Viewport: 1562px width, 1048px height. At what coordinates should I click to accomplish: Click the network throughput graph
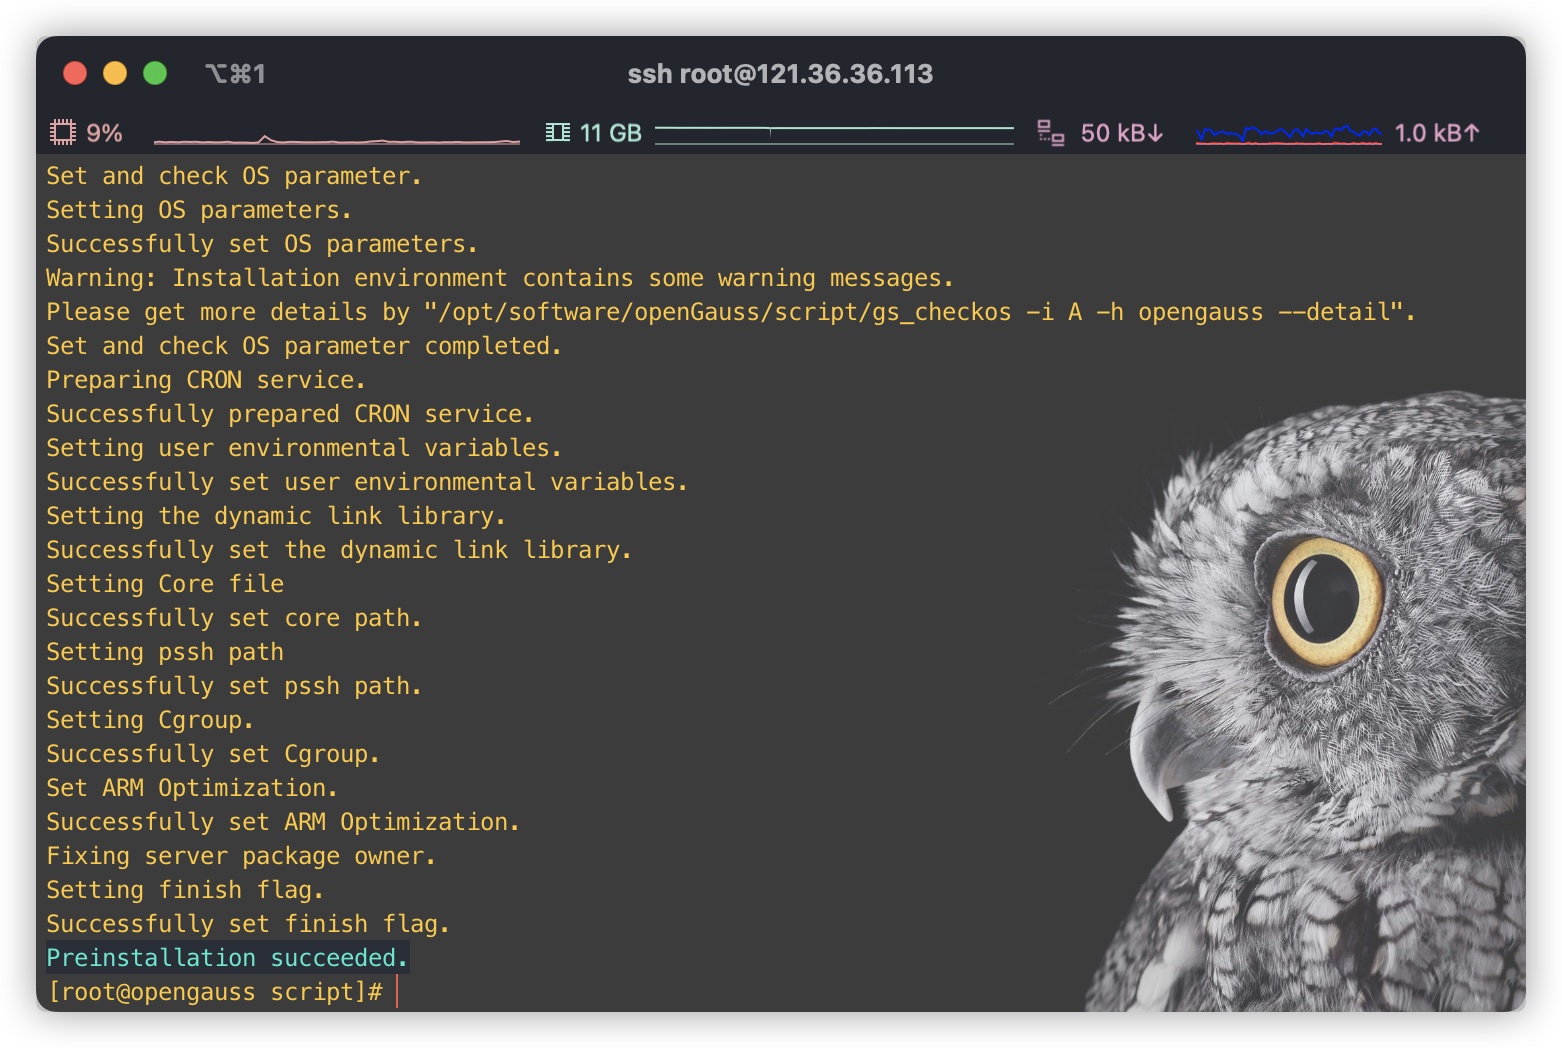(1288, 134)
